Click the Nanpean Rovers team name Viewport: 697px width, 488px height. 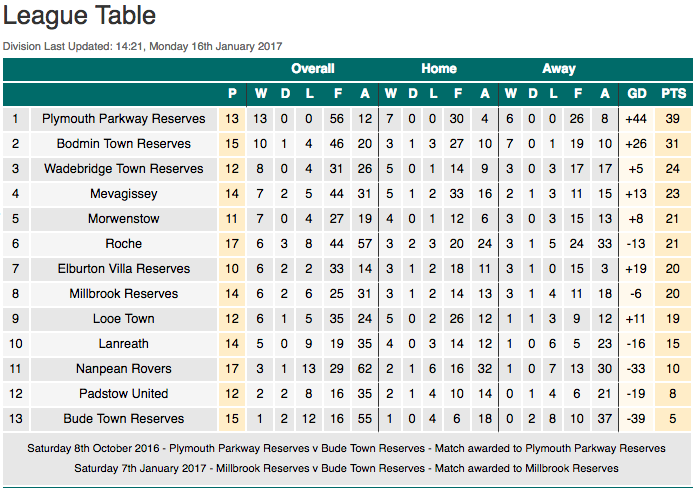pos(124,369)
